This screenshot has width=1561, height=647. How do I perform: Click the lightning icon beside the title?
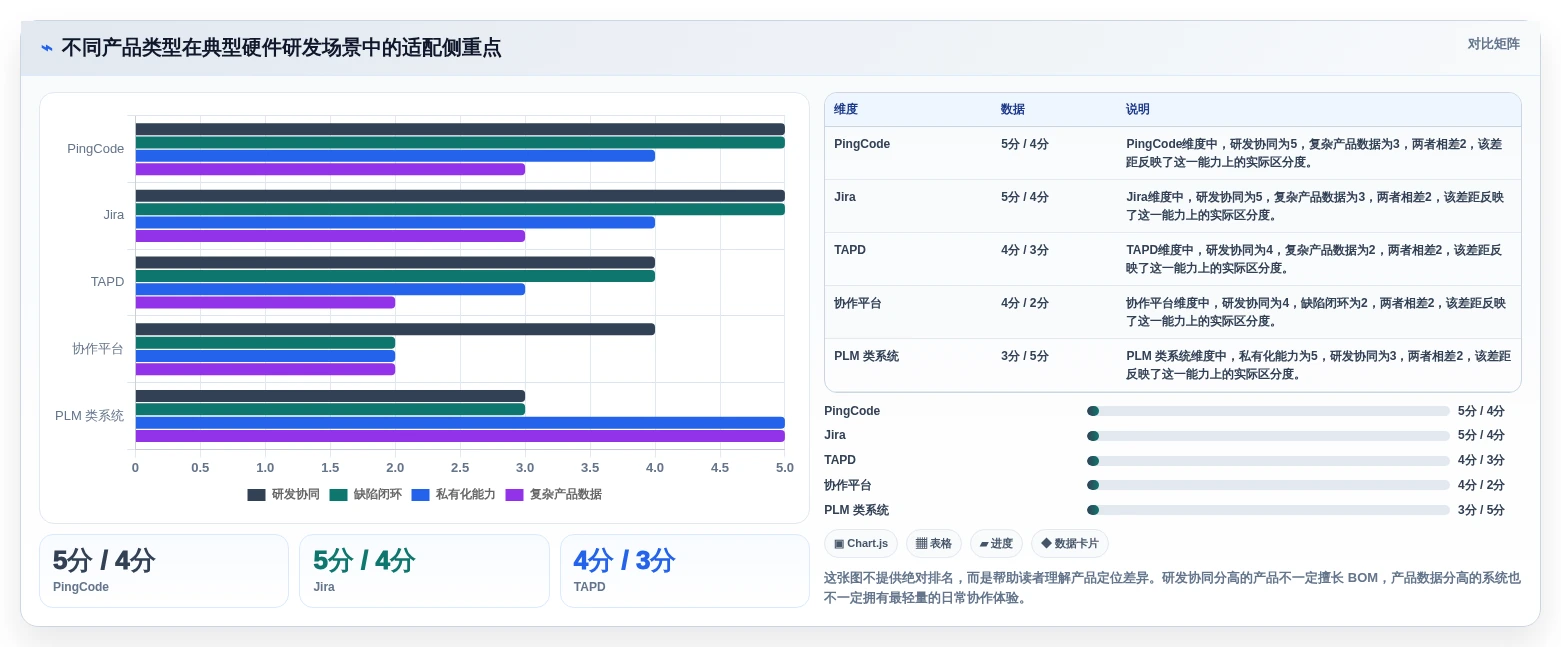point(47,48)
